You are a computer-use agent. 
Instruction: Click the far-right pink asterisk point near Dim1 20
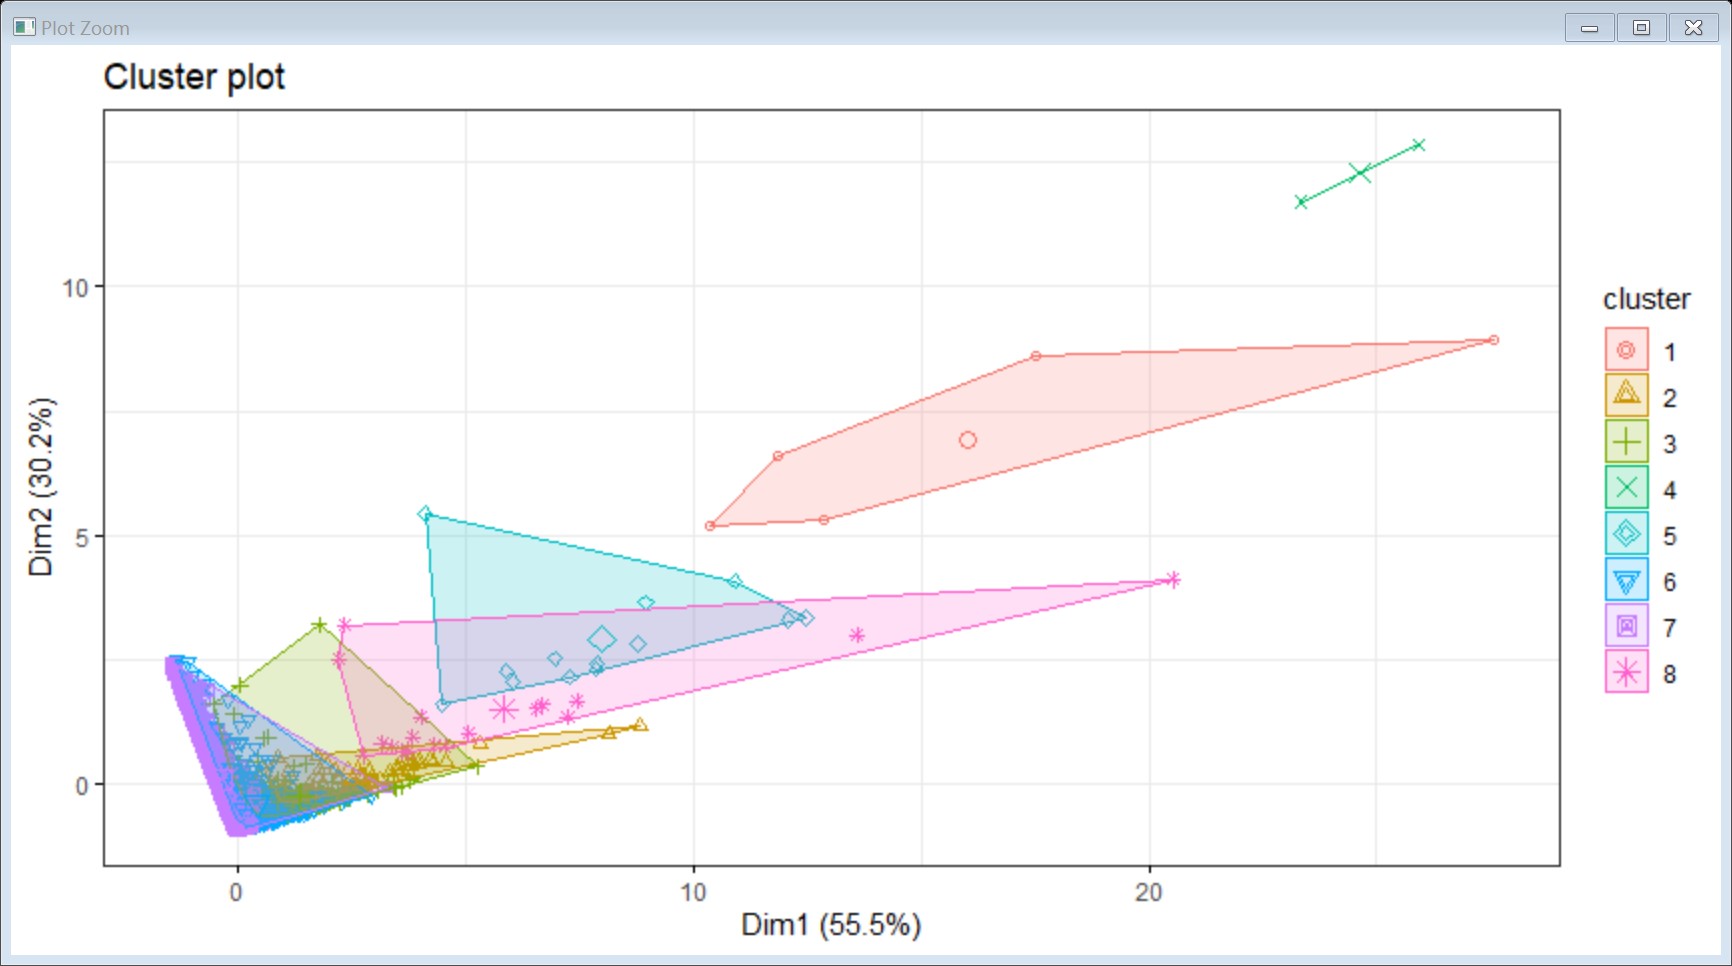(x=1174, y=579)
